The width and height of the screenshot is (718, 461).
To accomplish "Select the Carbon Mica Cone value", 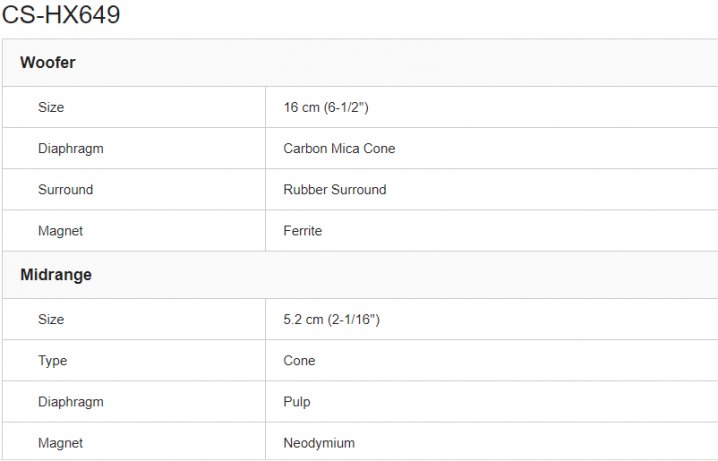I will pos(339,148).
